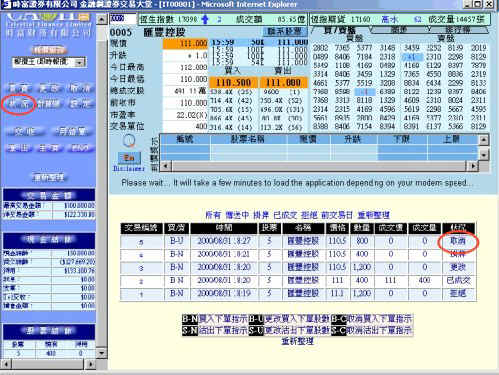The image size is (499, 375).
Task: Click the circular refresh icon above En
Action: [x=129, y=141]
